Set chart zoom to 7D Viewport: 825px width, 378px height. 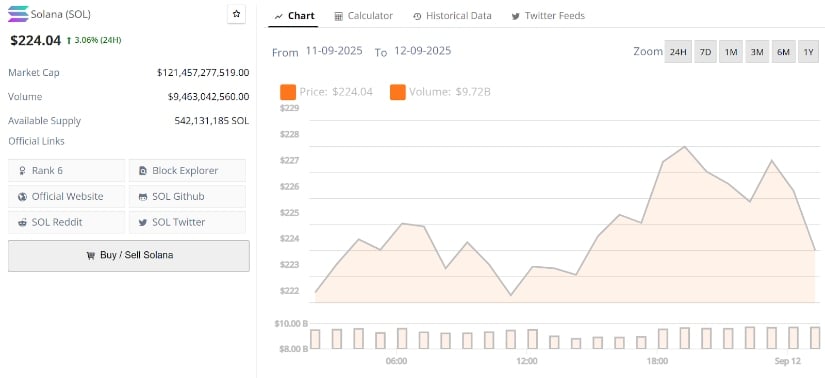706,52
